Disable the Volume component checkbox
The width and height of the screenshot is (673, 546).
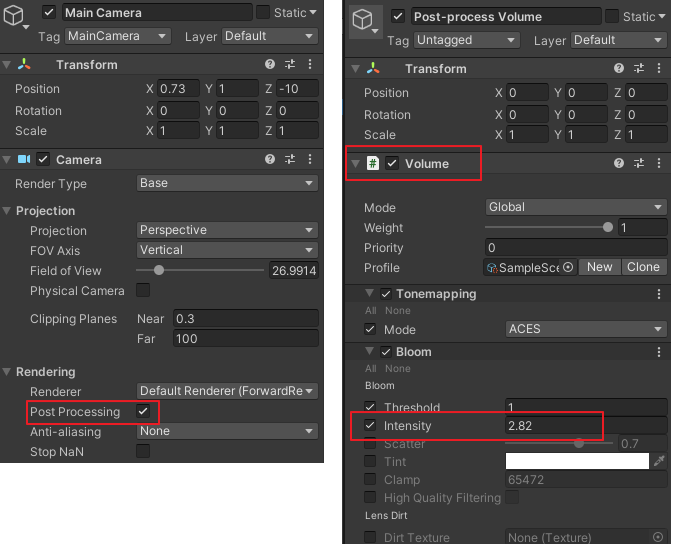[x=391, y=163]
